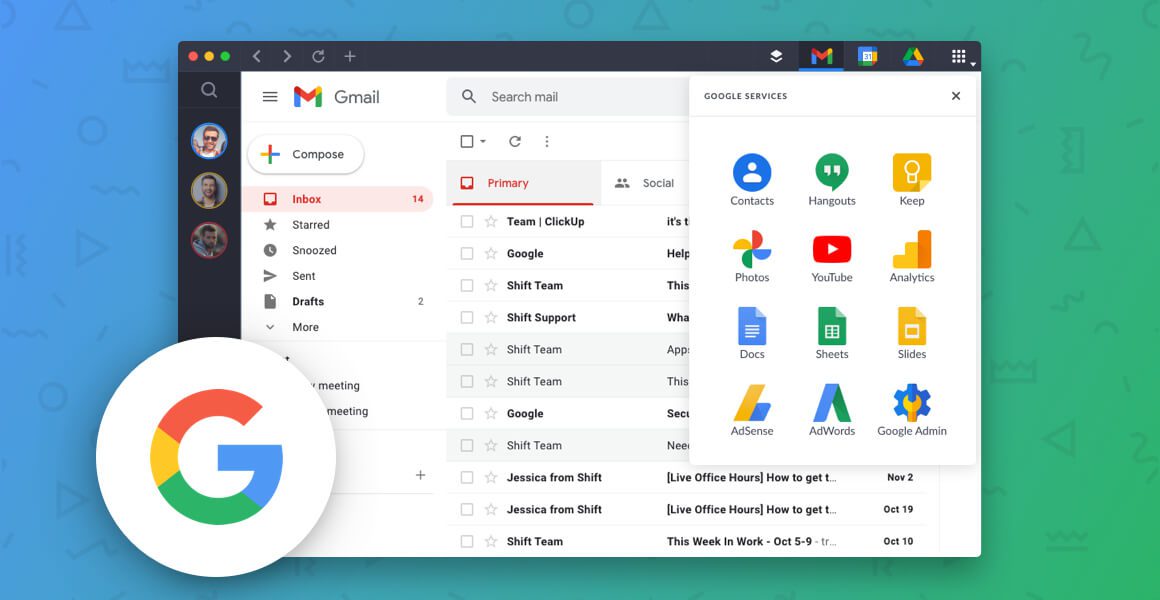This screenshot has height=600, width=1160.
Task: Check the select-all checkbox above the inbox
Action: (x=466, y=141)
